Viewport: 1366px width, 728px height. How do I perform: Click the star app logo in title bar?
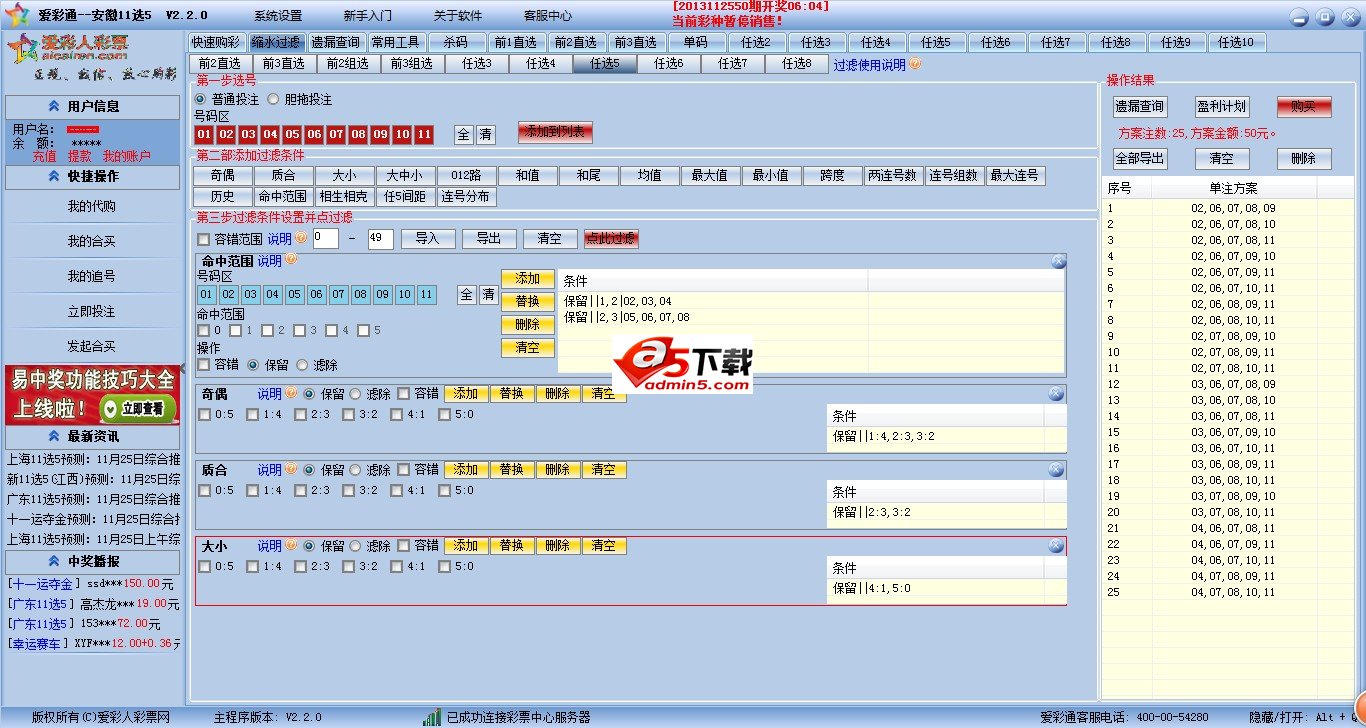(17, 17)
